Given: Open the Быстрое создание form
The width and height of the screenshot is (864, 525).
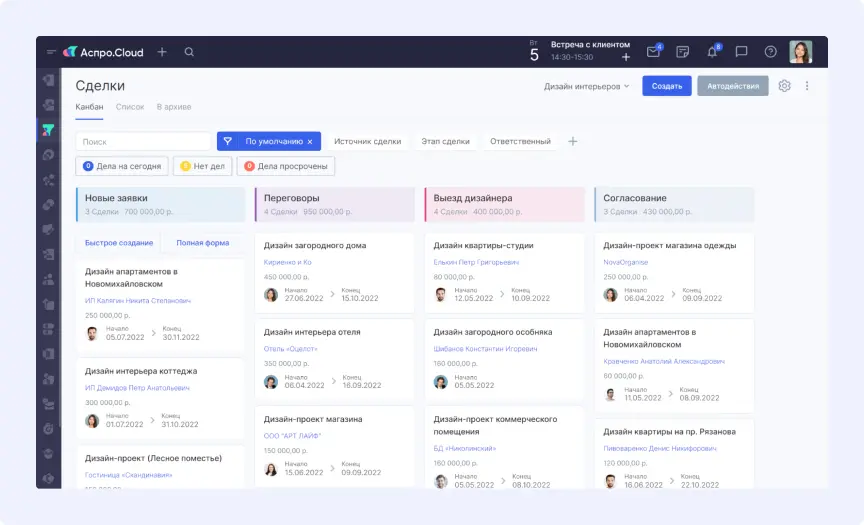Looking at the screenshot, I should [x=119, y=243].
